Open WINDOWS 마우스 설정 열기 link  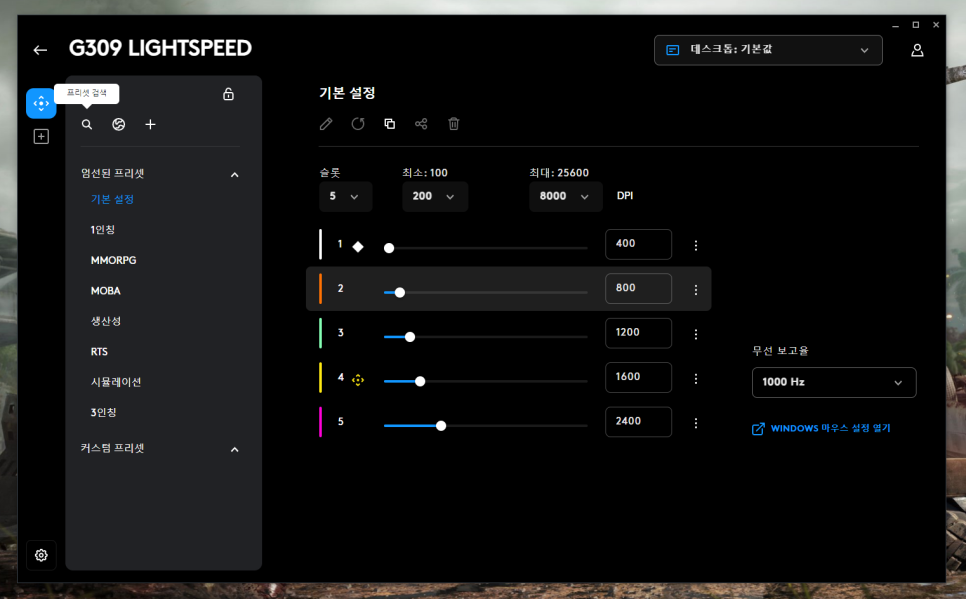(821, 428)
